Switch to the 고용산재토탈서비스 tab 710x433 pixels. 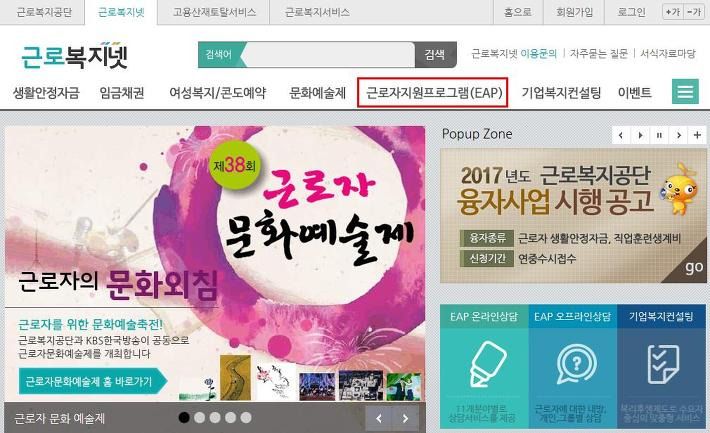click(x=214, y=12)
